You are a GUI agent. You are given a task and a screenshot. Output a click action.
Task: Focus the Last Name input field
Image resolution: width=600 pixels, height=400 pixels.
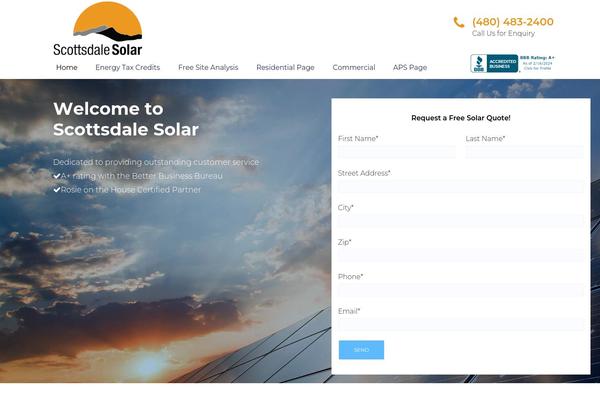tap(525, 152)
